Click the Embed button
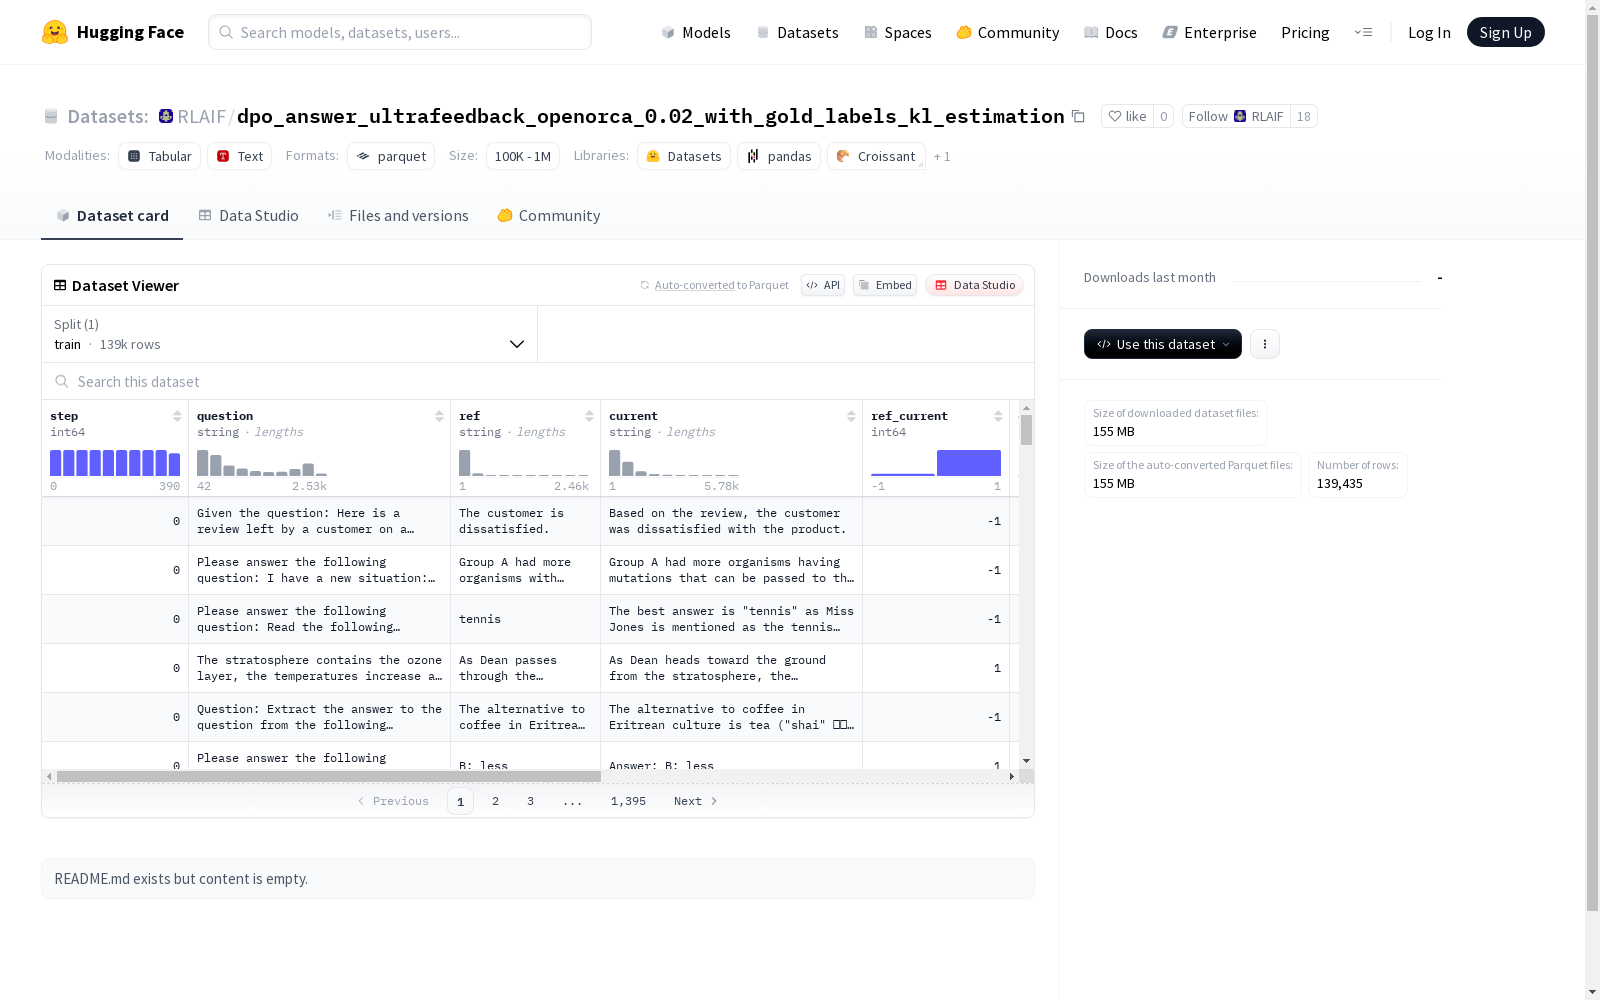Viewport: 1600px width, 1000px height. point(885,285)
